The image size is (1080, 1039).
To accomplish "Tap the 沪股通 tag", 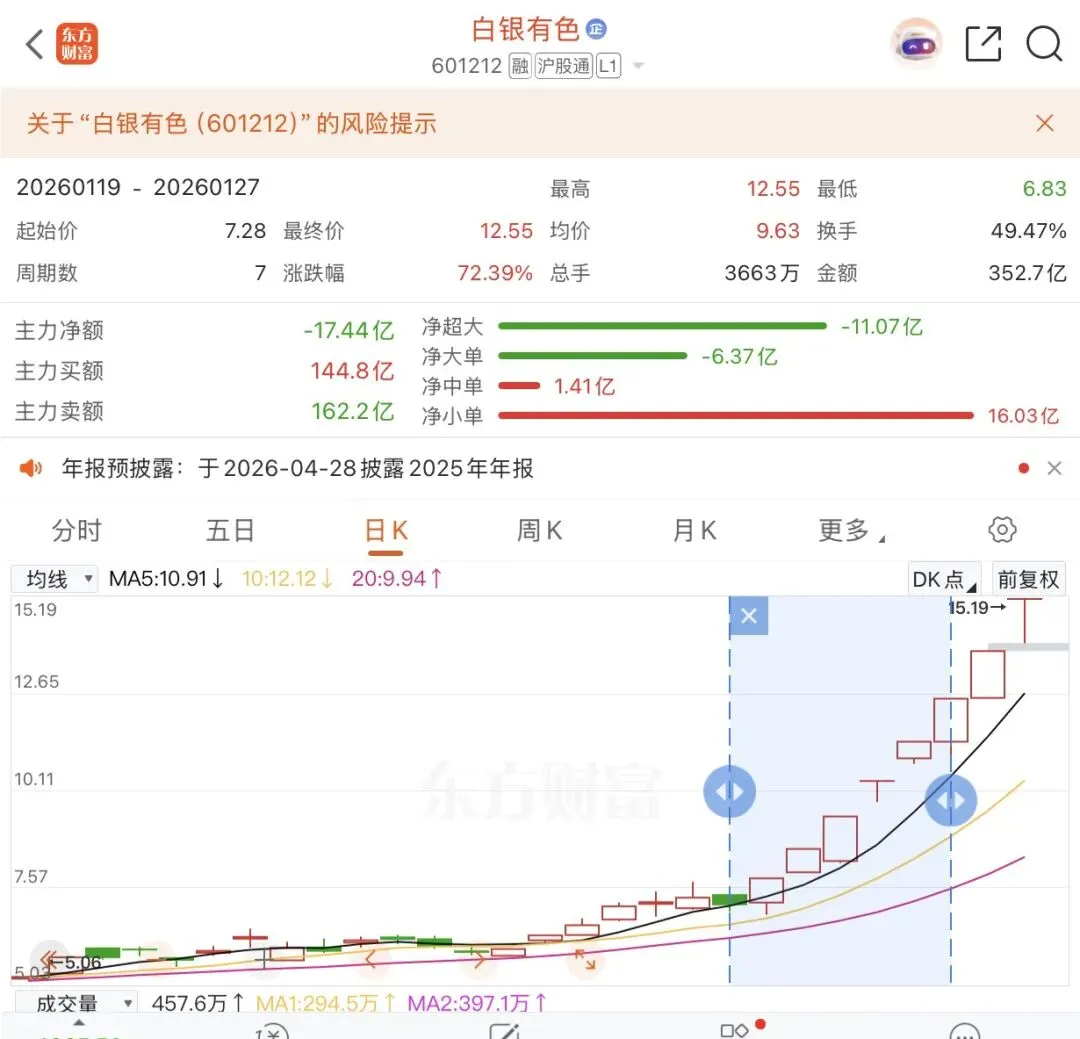I will (564, 66).
